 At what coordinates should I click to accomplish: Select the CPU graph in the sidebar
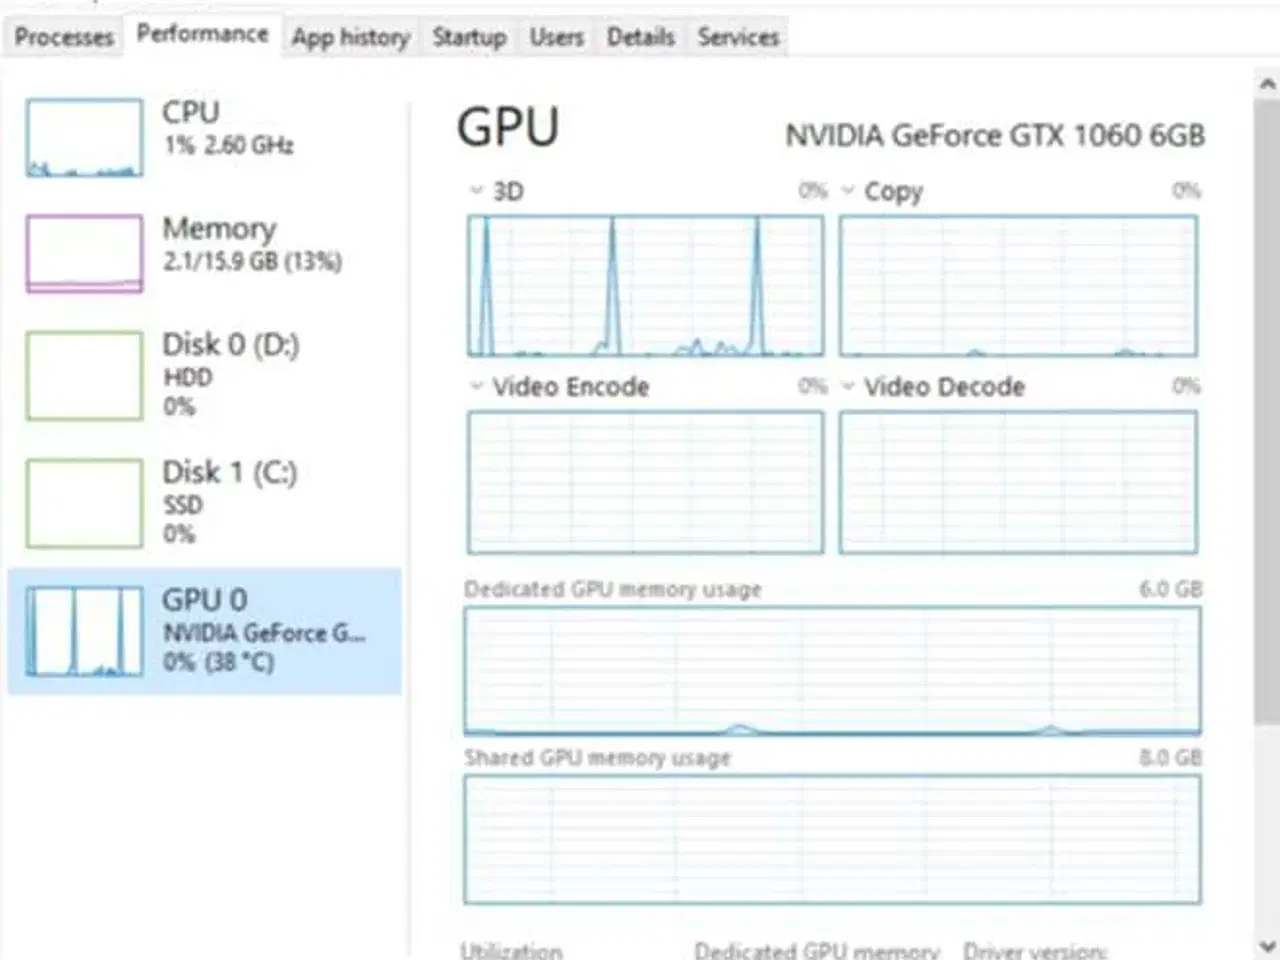pos(83,137)
